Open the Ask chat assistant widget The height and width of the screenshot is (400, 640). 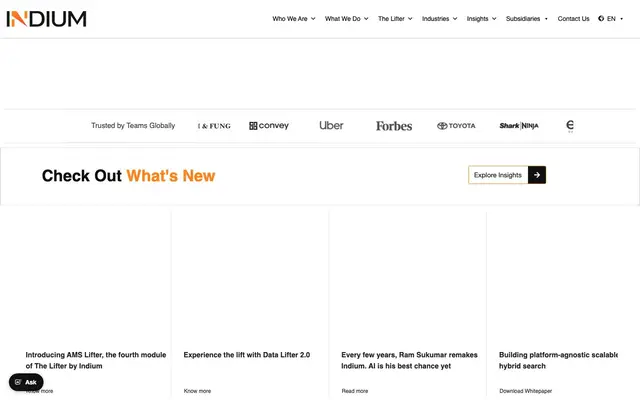tap(26, 382)
